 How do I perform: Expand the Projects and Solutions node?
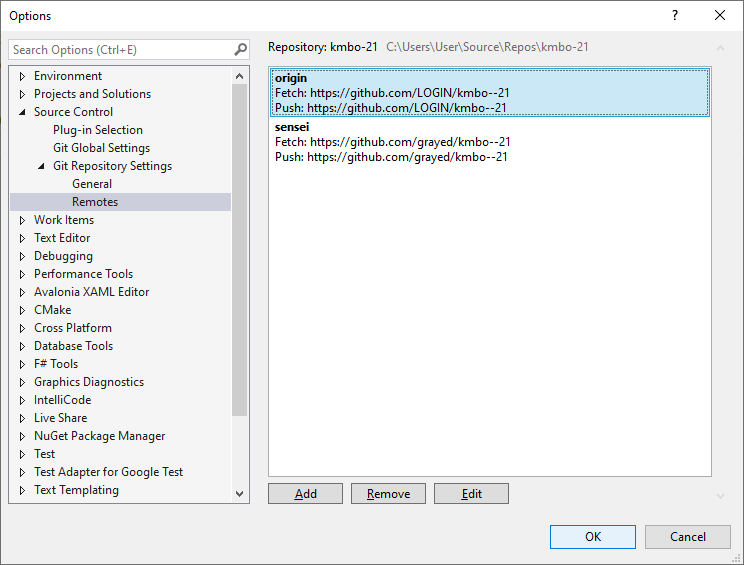point(22,94)
